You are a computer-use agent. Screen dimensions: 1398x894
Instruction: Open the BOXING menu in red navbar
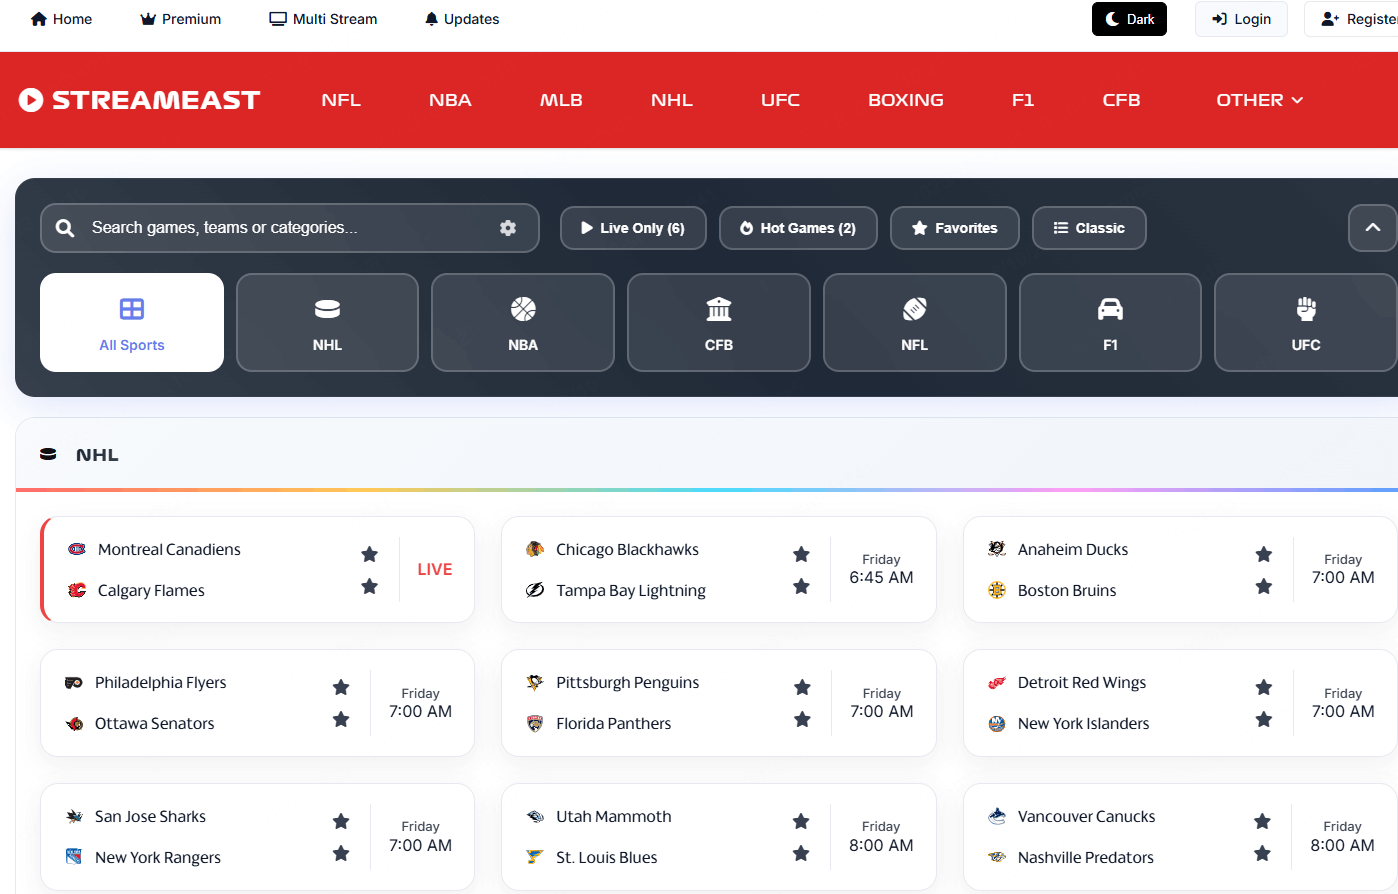tap(905, 100)
